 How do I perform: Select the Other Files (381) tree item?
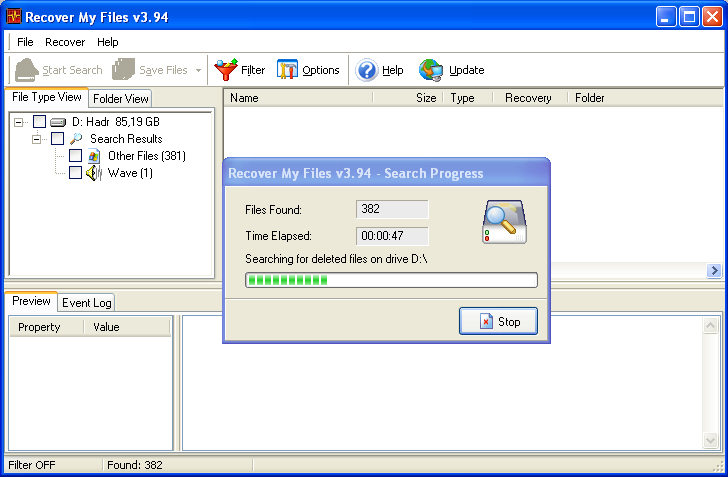click(x=147, y=156)
